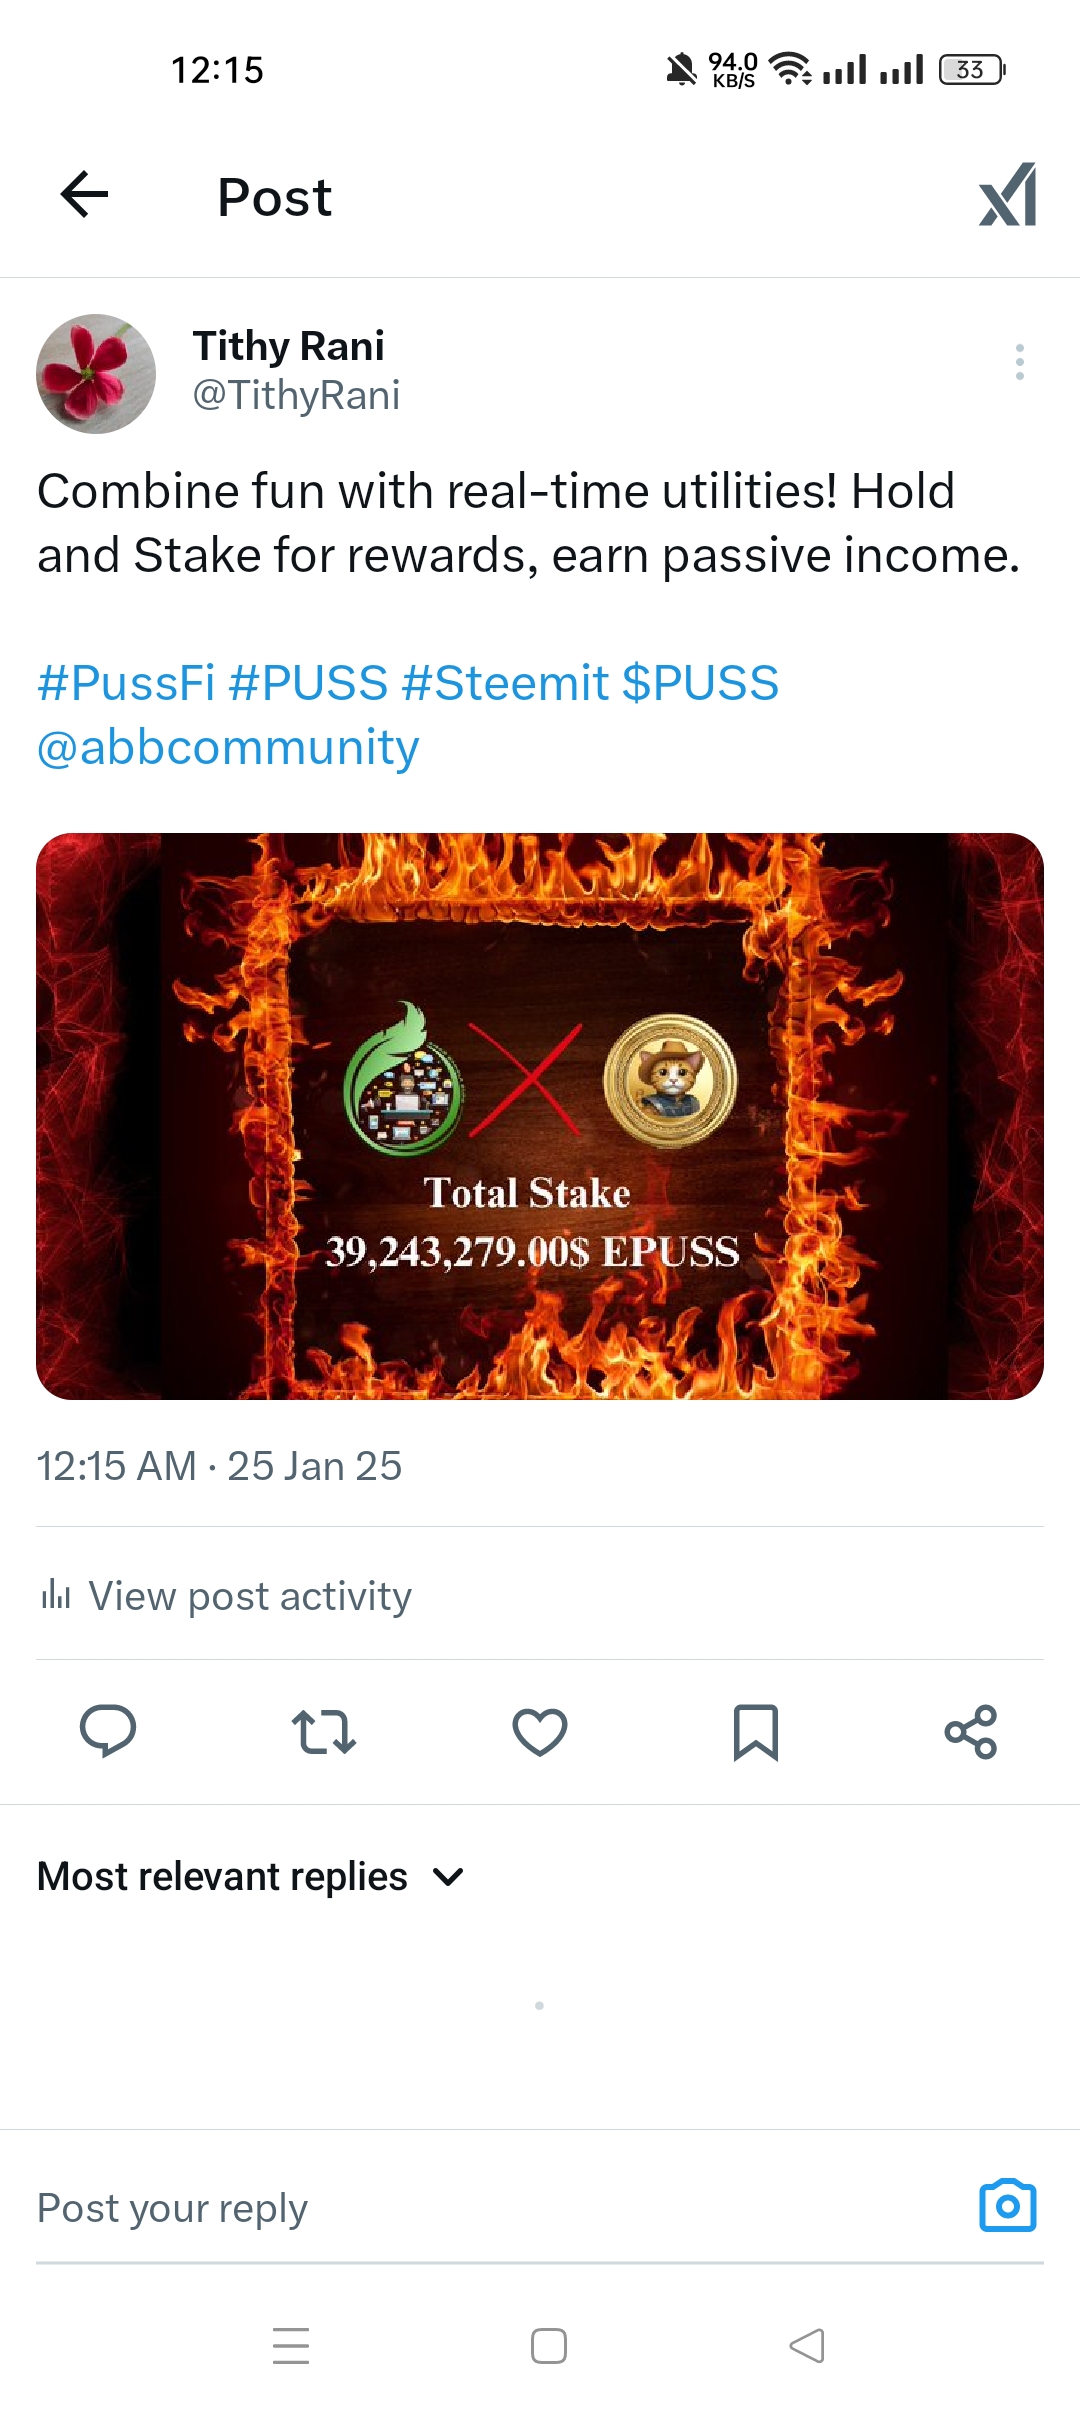Tap the share icon
The height and width of the screenshot is (2412, 1080).
click(971, 1732)
